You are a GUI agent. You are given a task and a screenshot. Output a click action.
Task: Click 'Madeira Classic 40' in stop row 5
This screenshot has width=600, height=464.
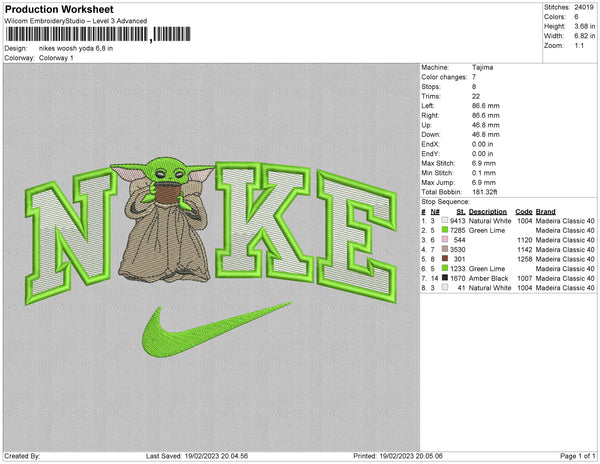pyautogui.click(x=565, y=259)
